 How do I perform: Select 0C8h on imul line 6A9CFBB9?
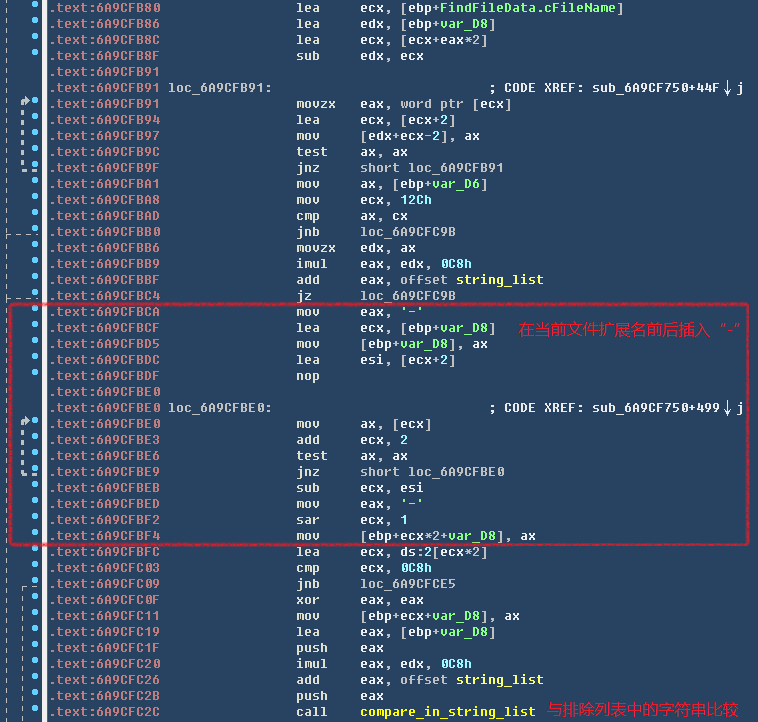456,263
